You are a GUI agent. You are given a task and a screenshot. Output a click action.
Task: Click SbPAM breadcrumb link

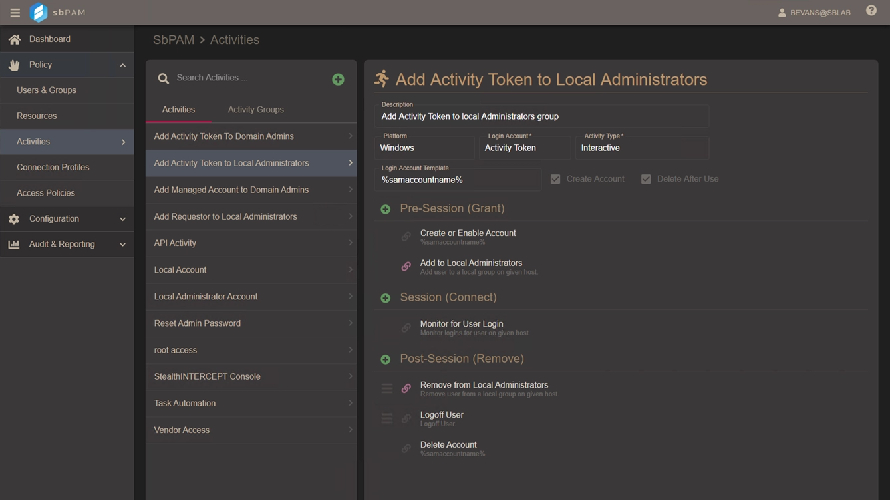pyautogui.click(x=174, y=40)
